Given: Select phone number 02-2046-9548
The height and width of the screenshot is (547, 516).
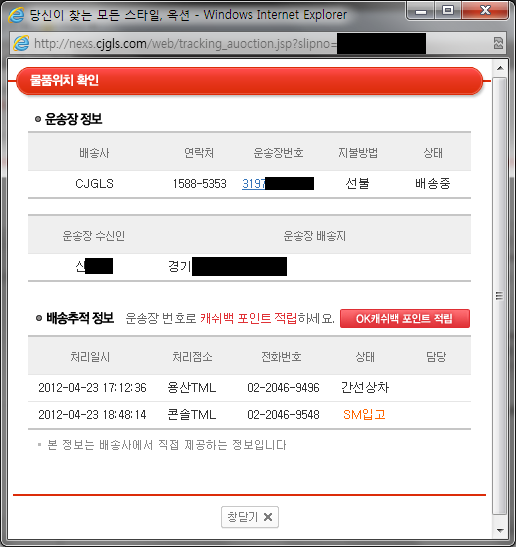Looking at the screenshot, I should 283,415.
